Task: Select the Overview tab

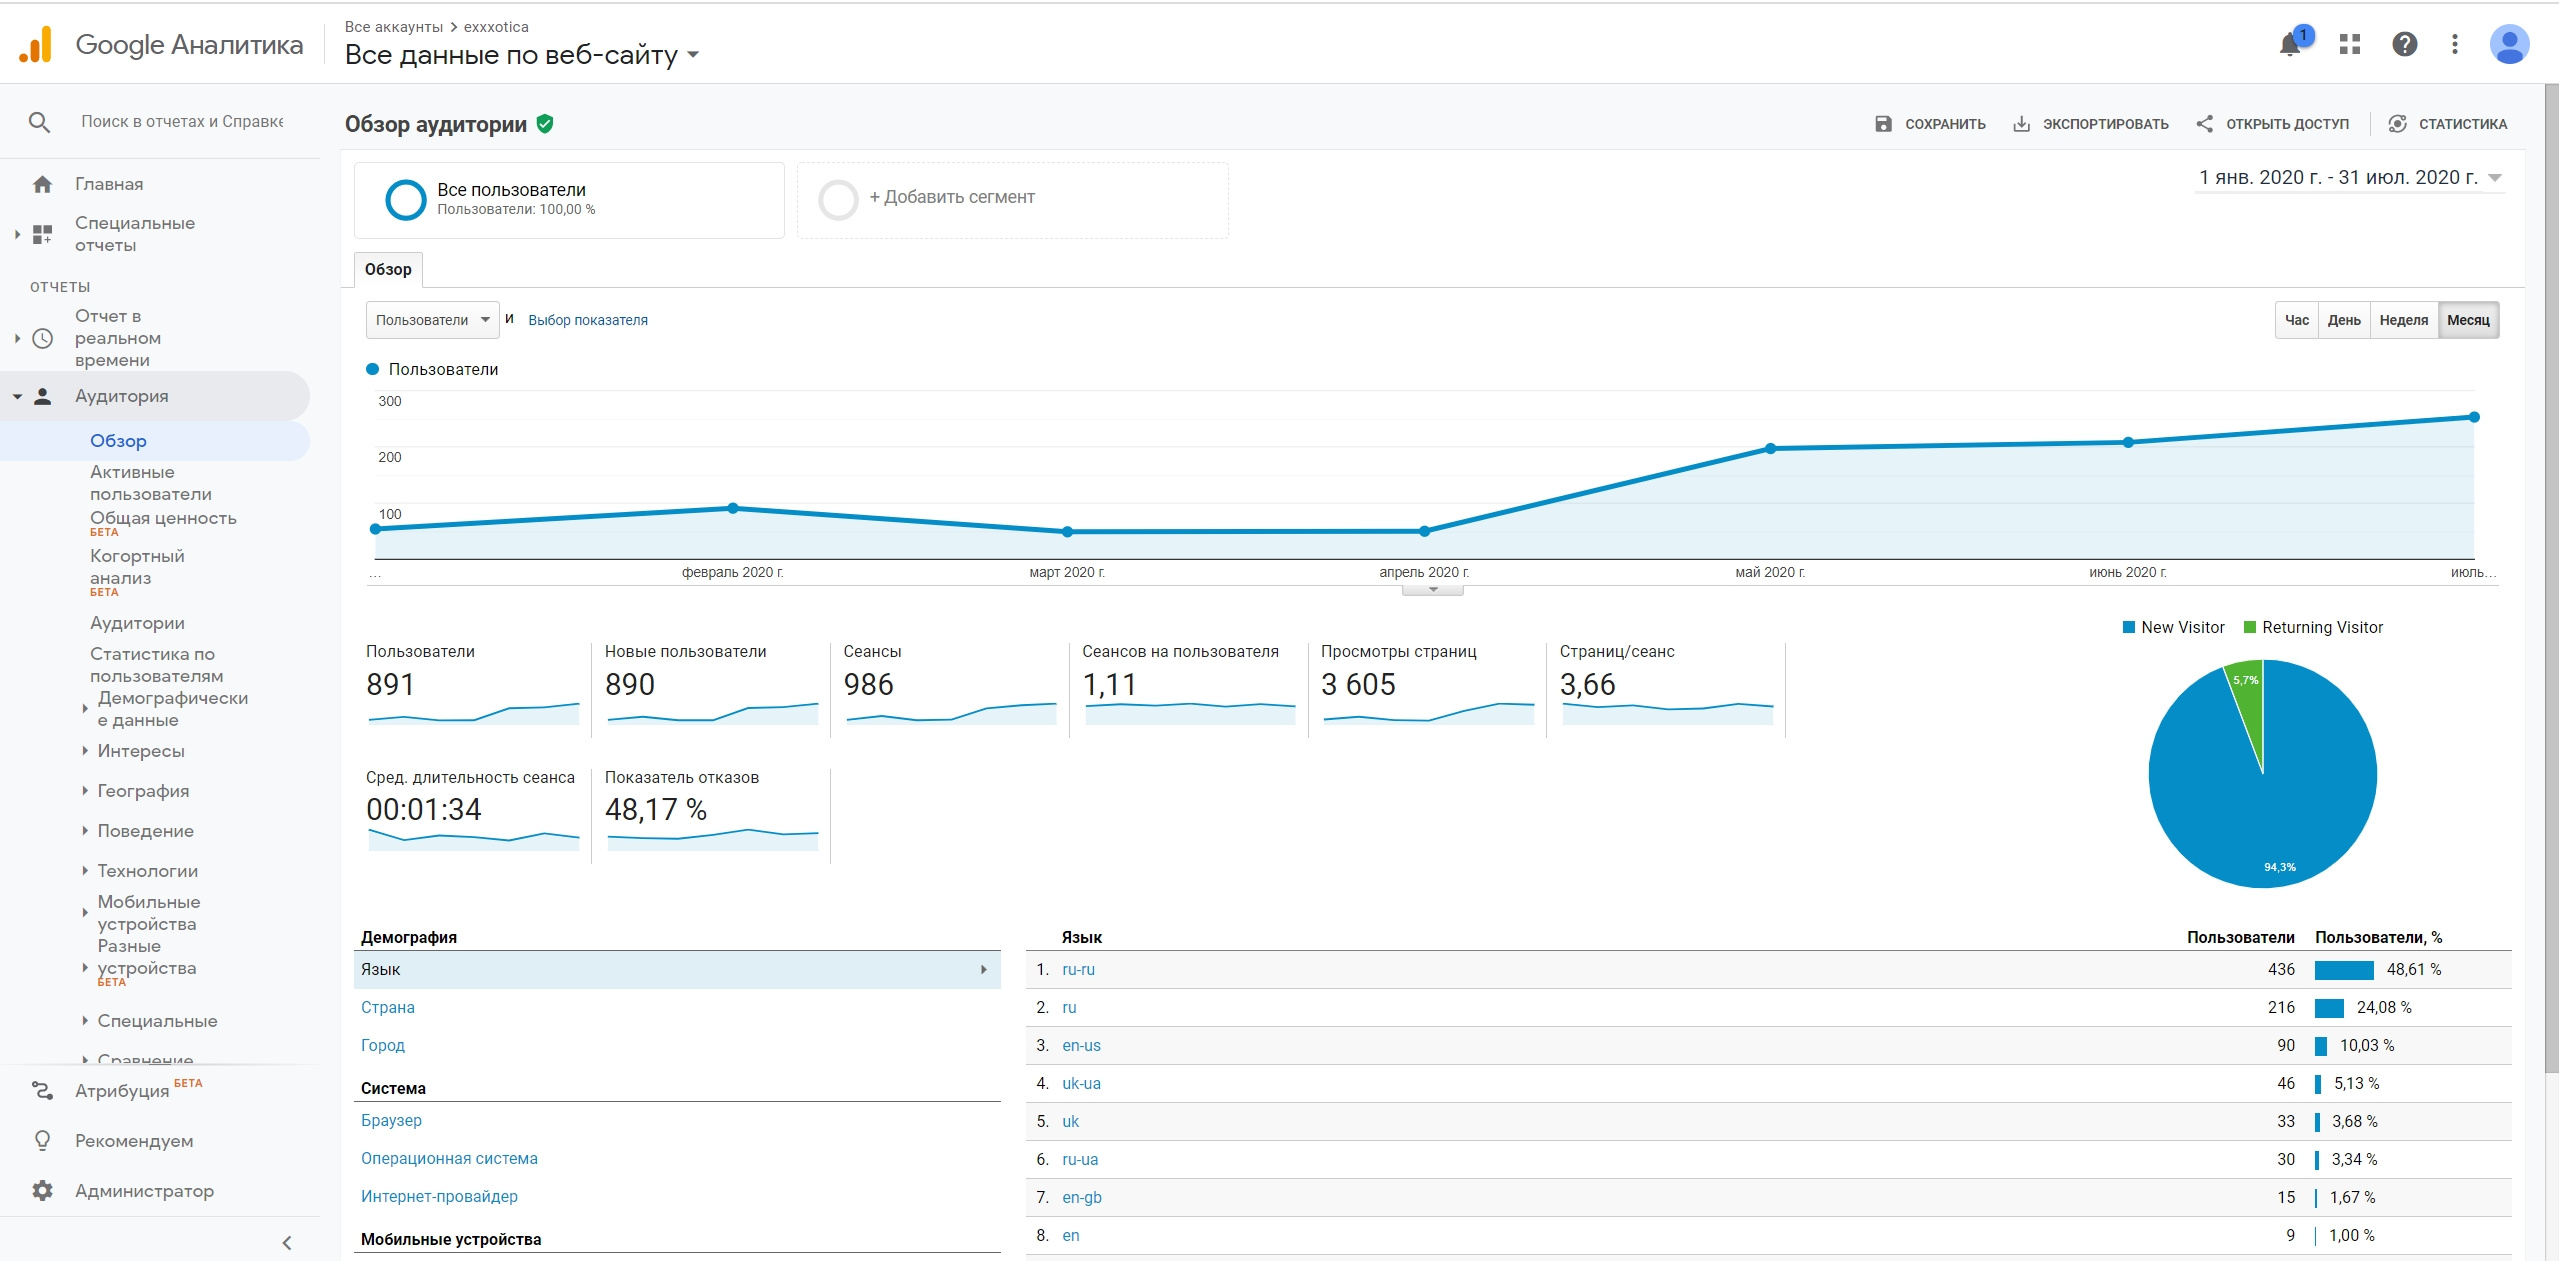Action: point(388,269)
